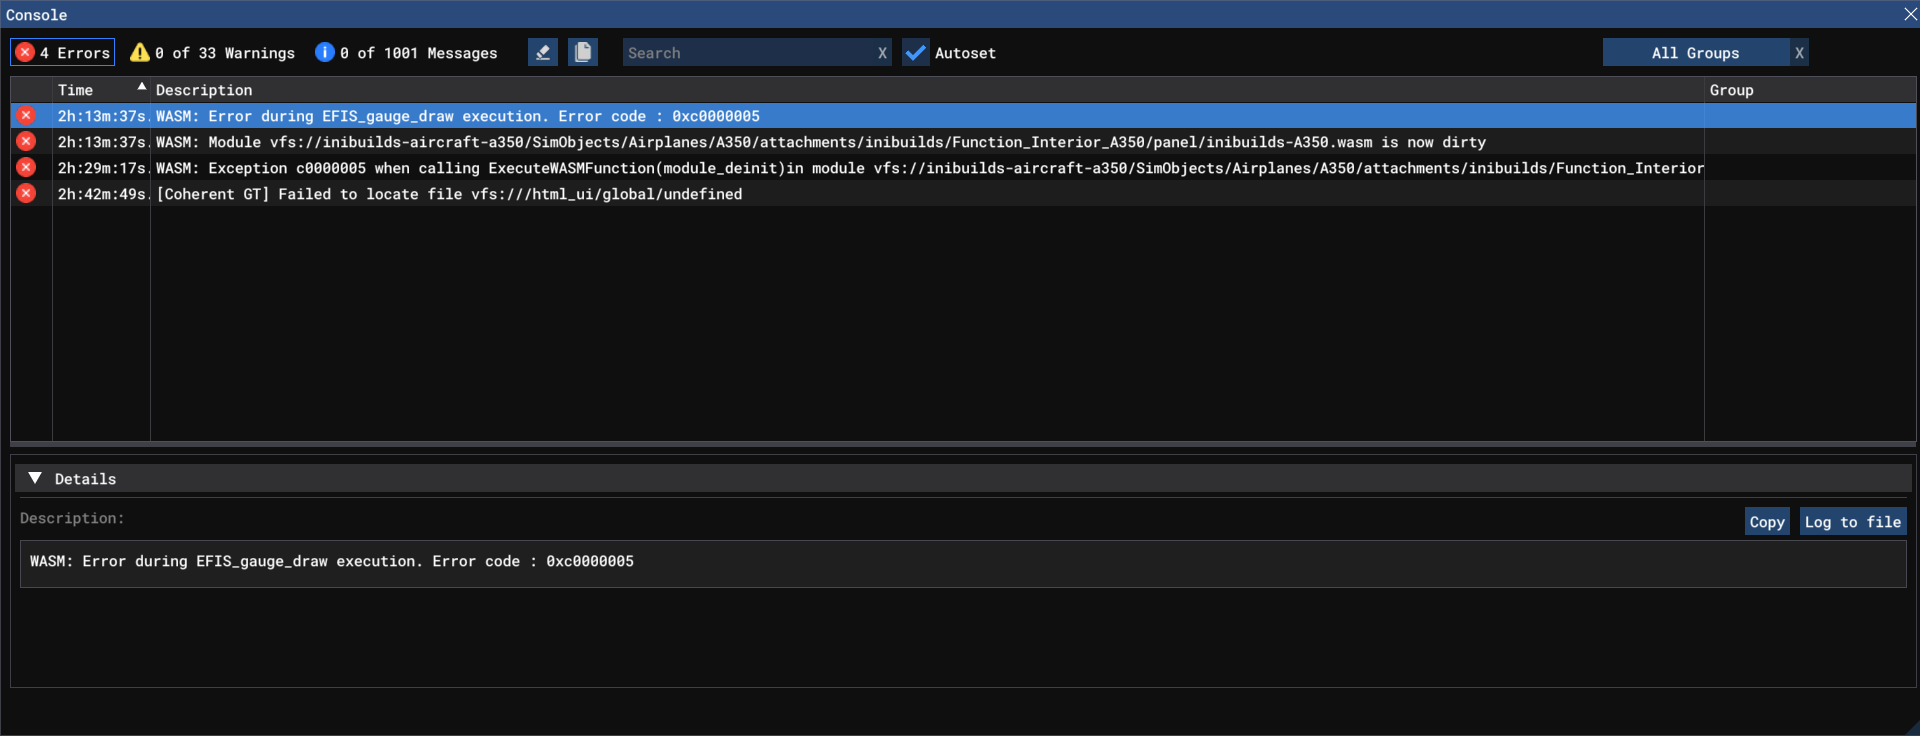Click the red error icon on the Coherent GT row
The image size is (1920, 736).
click(x=27, y=194)
